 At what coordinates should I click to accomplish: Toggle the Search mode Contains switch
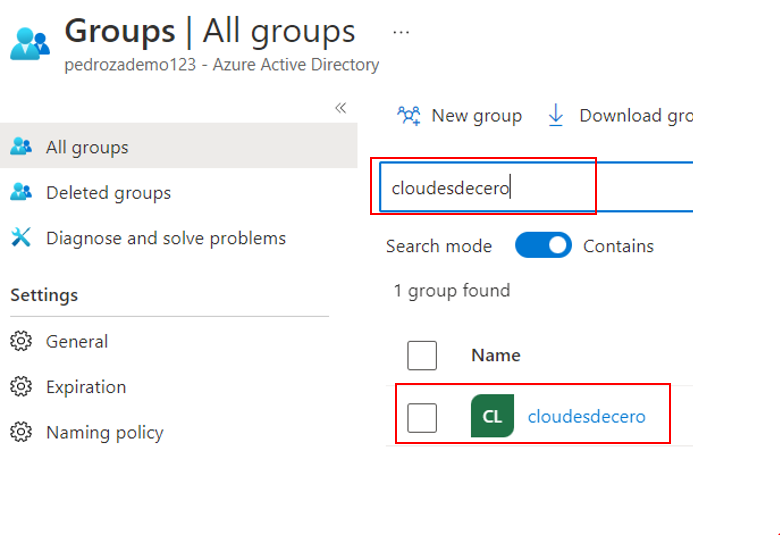543,246
